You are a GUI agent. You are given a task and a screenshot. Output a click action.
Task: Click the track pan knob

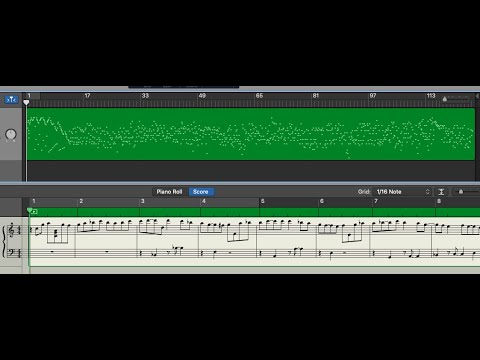pyautogui.click(x=11, y=134)
